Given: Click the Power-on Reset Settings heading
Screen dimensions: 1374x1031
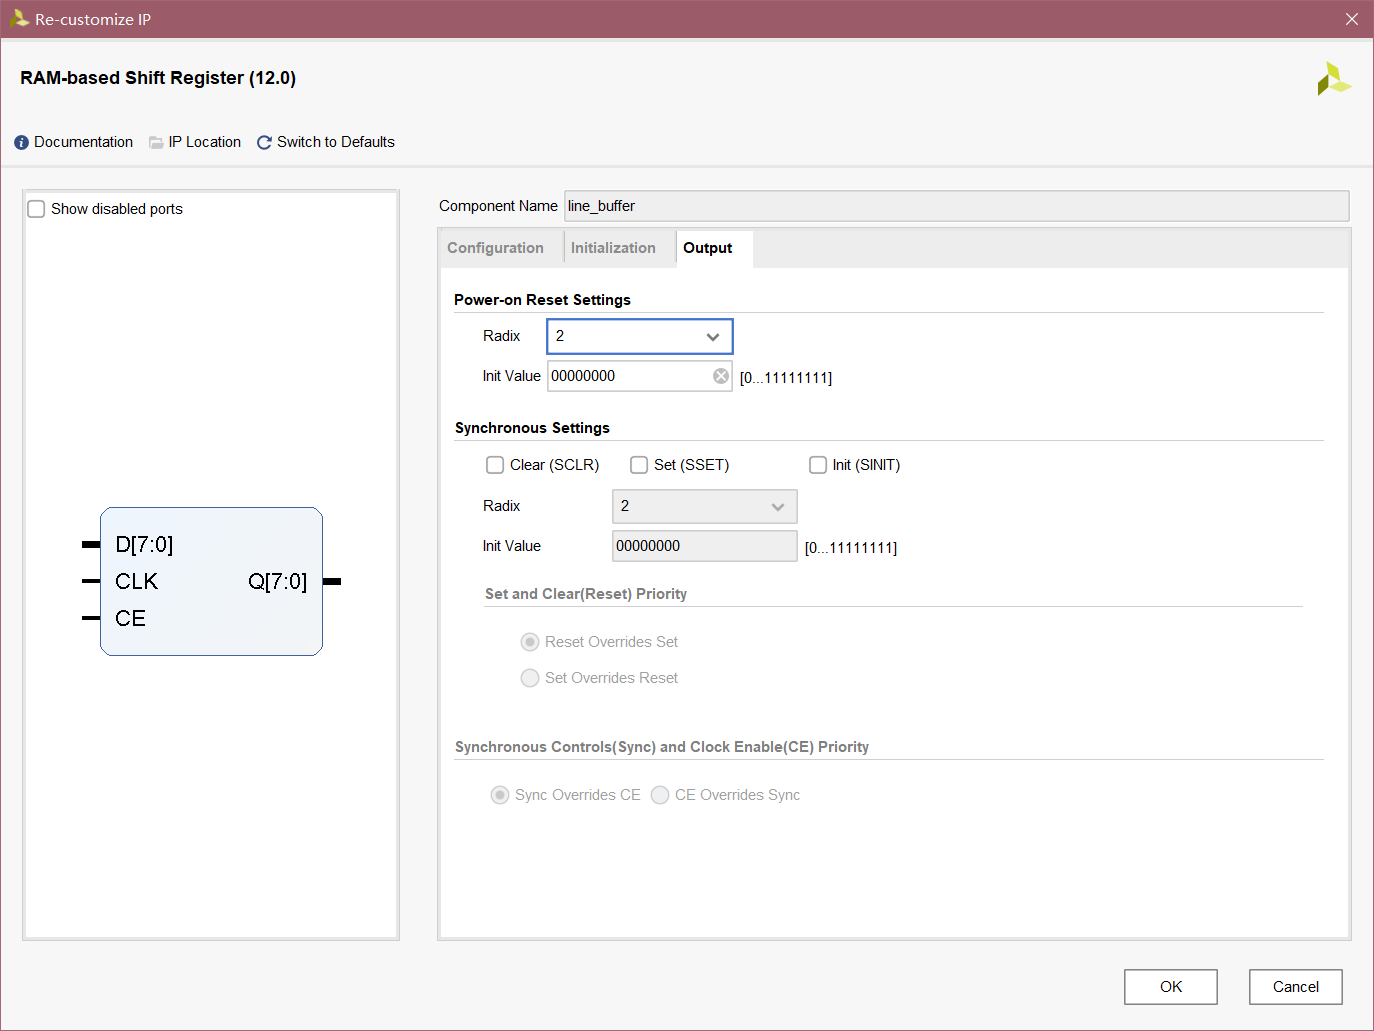Looking at the screenshot, I should pyautogui.click(x=542, y=300).
